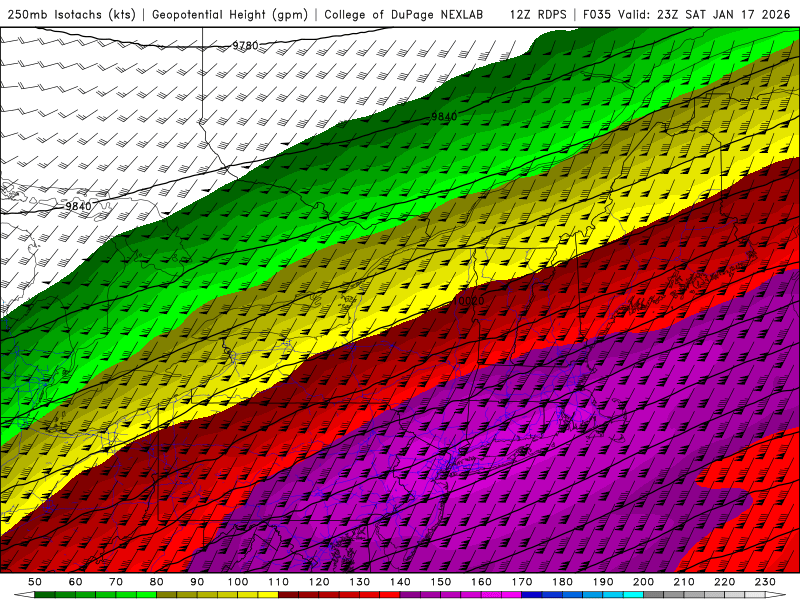Click the 'Geopotential Height (gpm)' header label
The image size is (800, 600).
pyautogui.click(x=230, y=14)
